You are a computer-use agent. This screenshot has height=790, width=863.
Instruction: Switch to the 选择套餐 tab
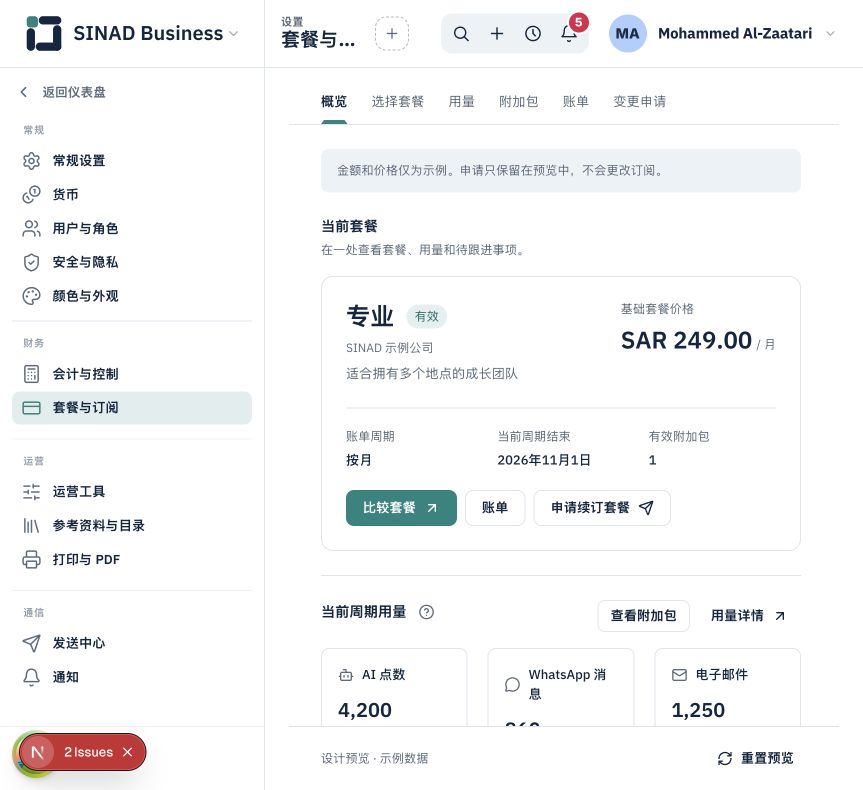[398, 102]
